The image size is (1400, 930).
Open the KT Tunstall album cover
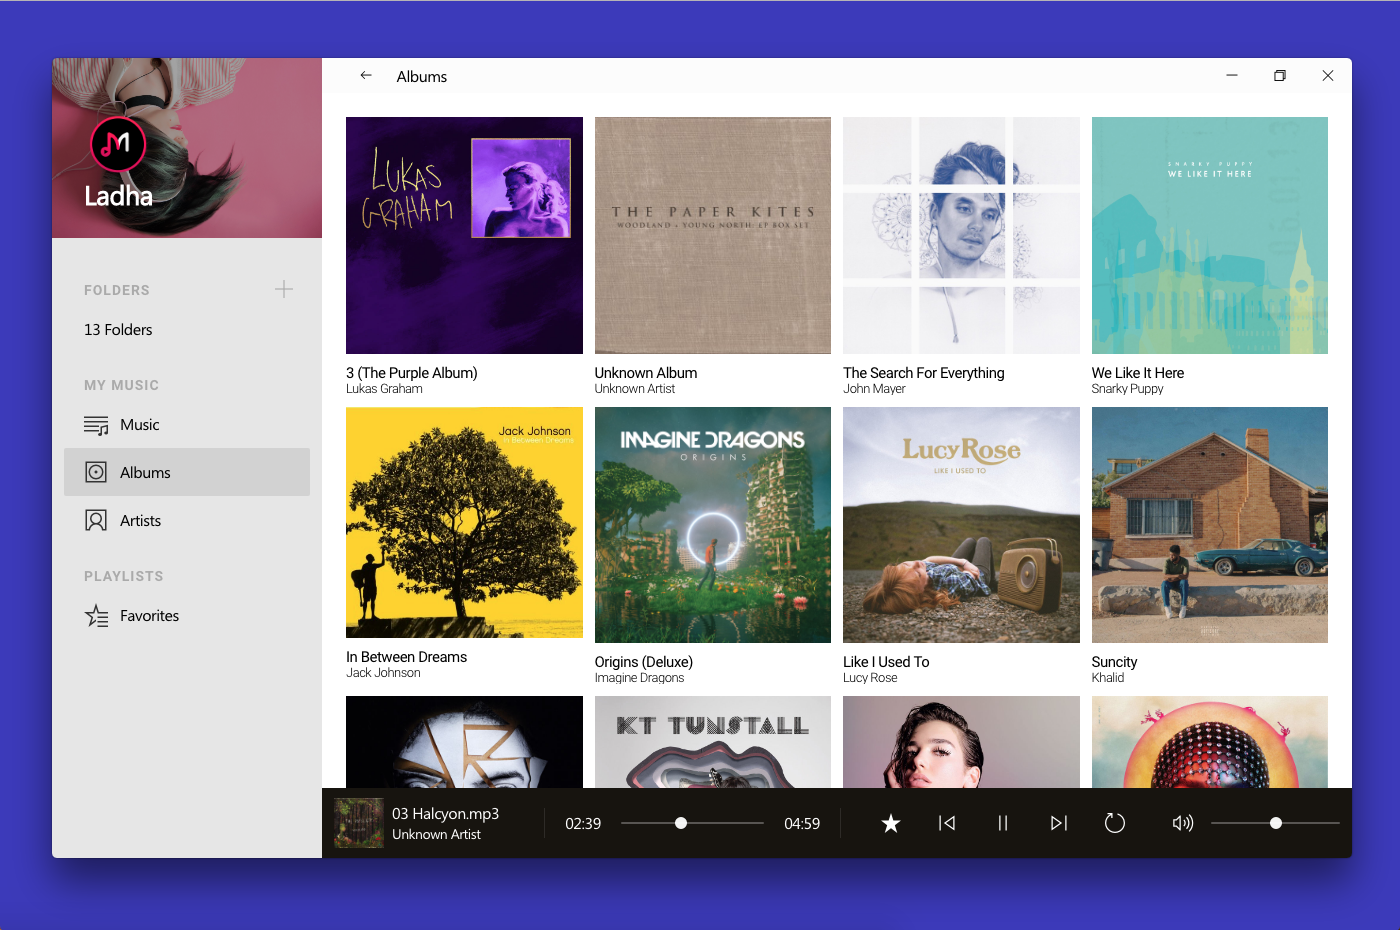713,742
